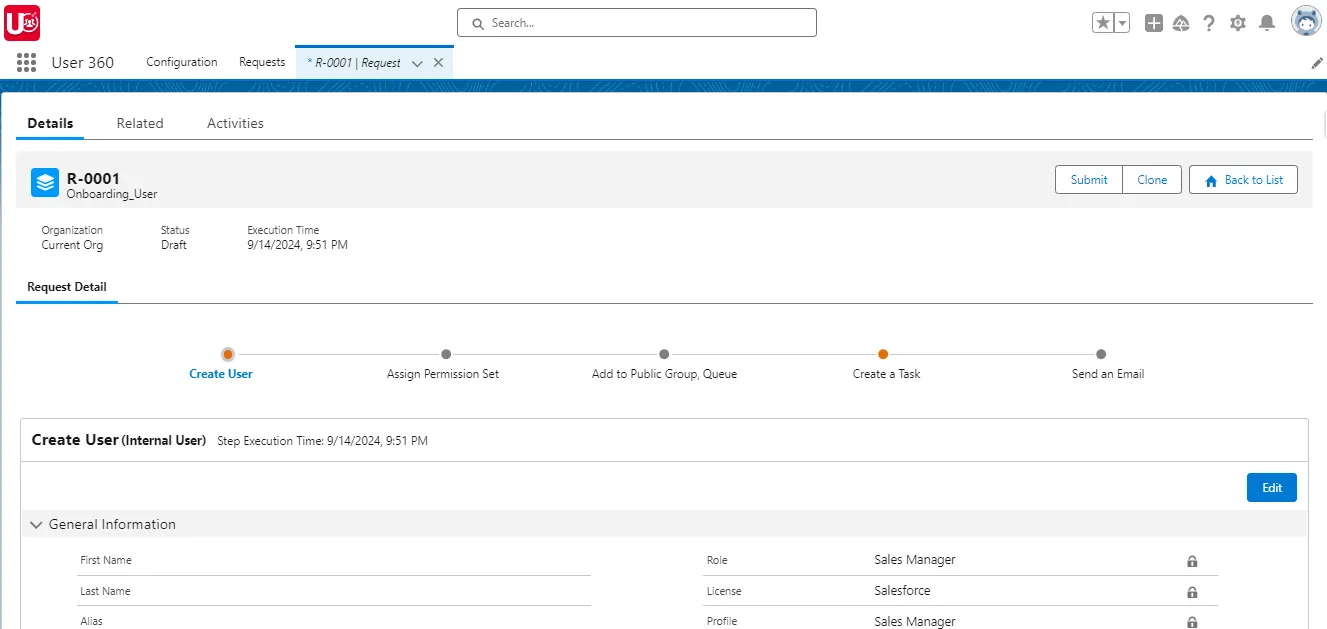Click the global Search field
1327x629 pixels.
636,22
